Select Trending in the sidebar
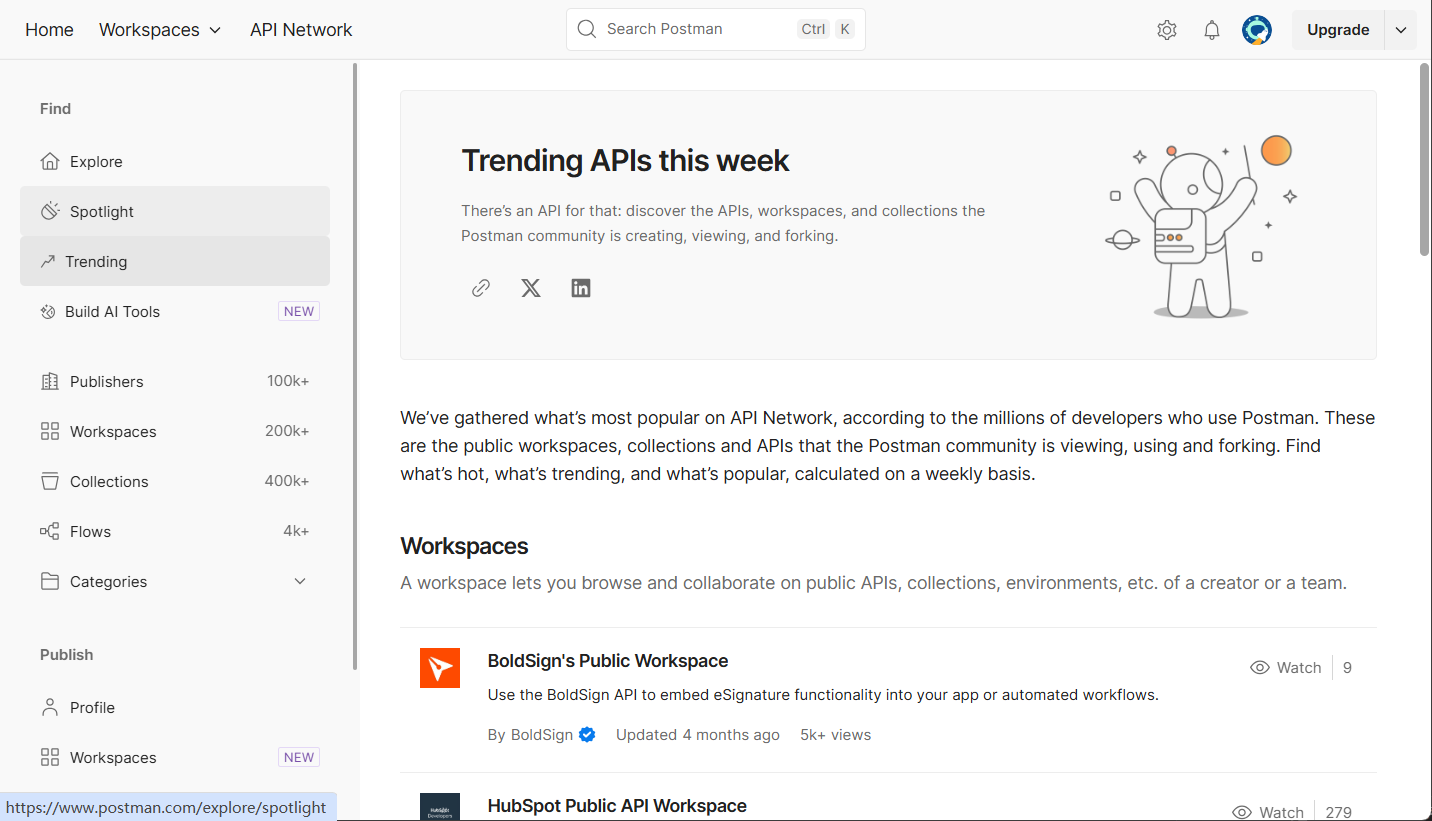The width and height of the screenshot is (1432, 821). [x=175, y=261]
